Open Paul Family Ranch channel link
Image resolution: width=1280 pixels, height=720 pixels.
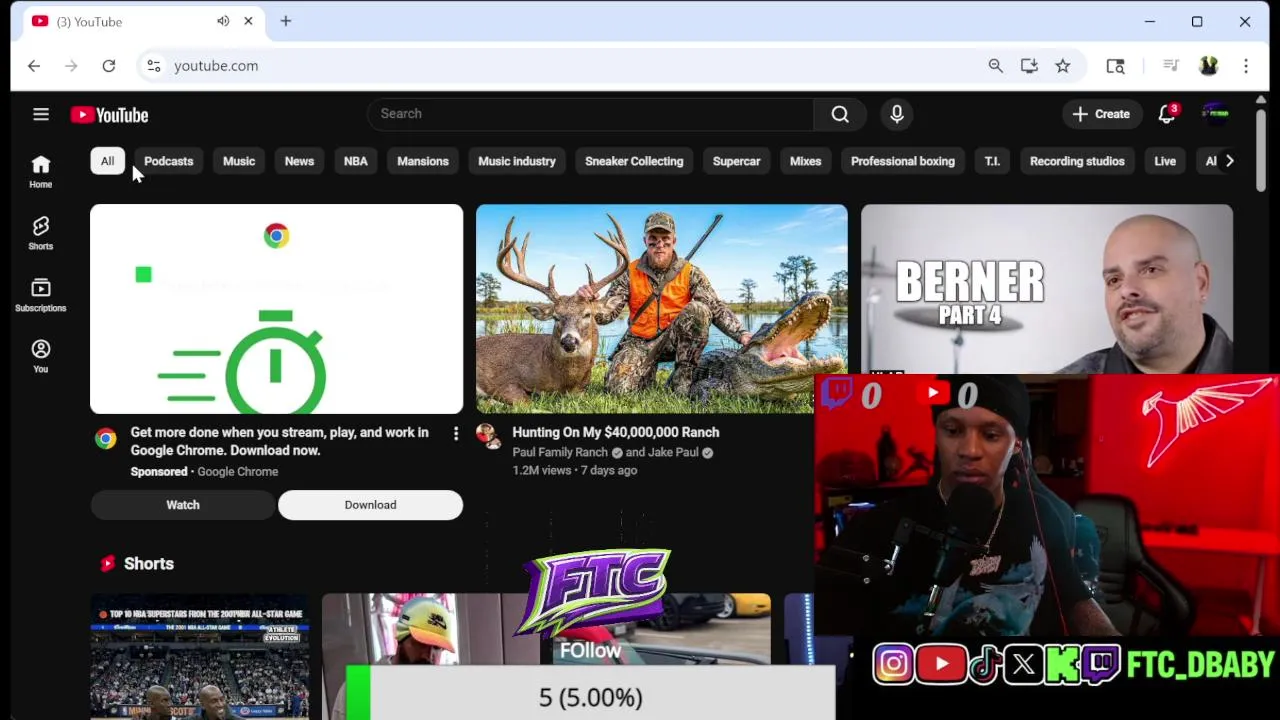coord(560,452)
